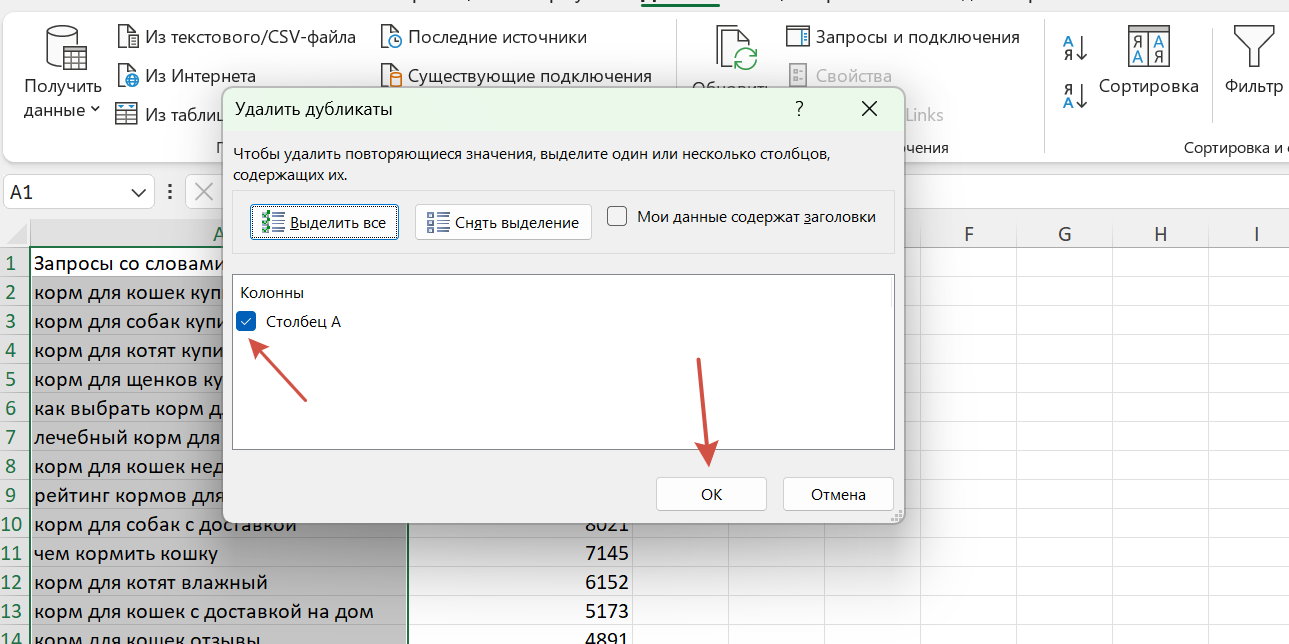Click the Колонны list header

pyautogui.click(x=272, y=293)
